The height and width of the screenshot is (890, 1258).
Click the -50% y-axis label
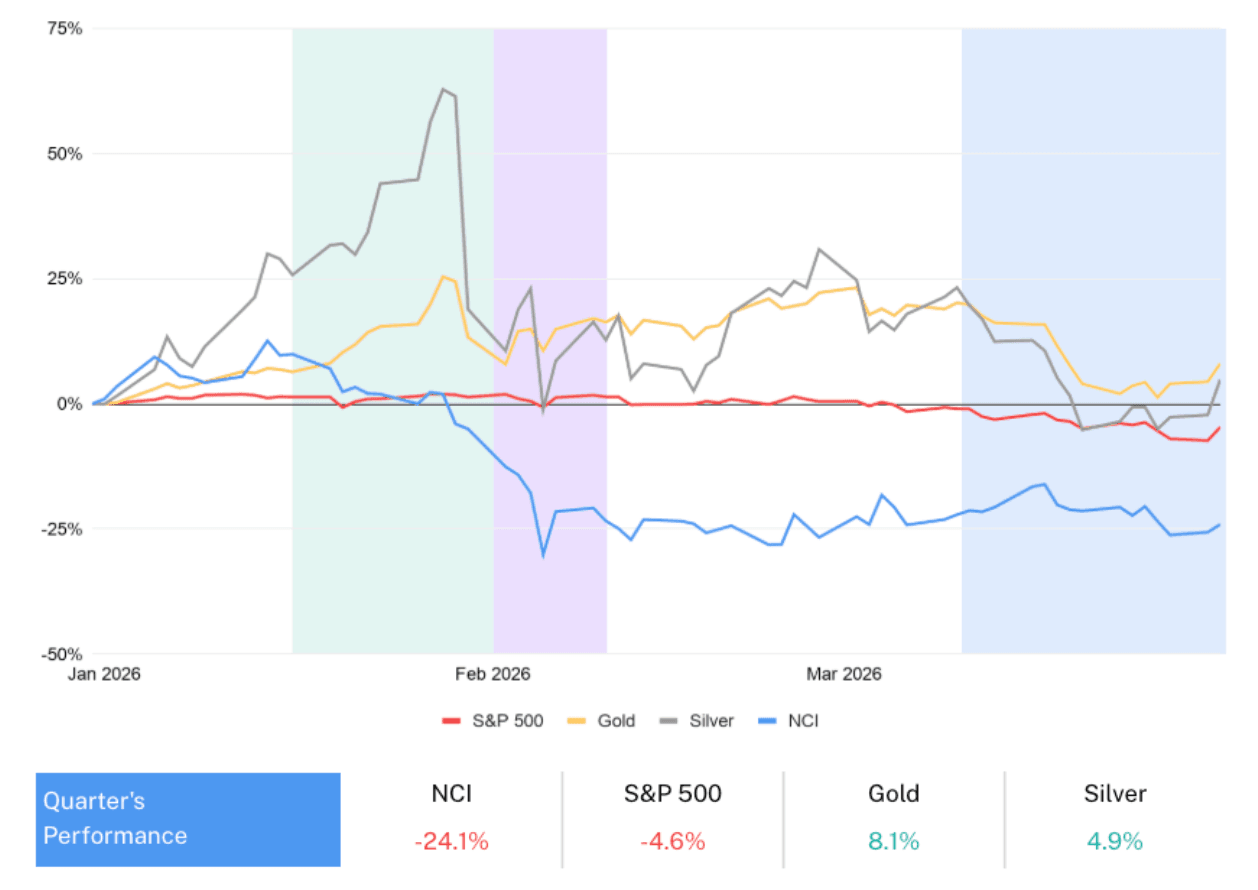pos(61,654)
